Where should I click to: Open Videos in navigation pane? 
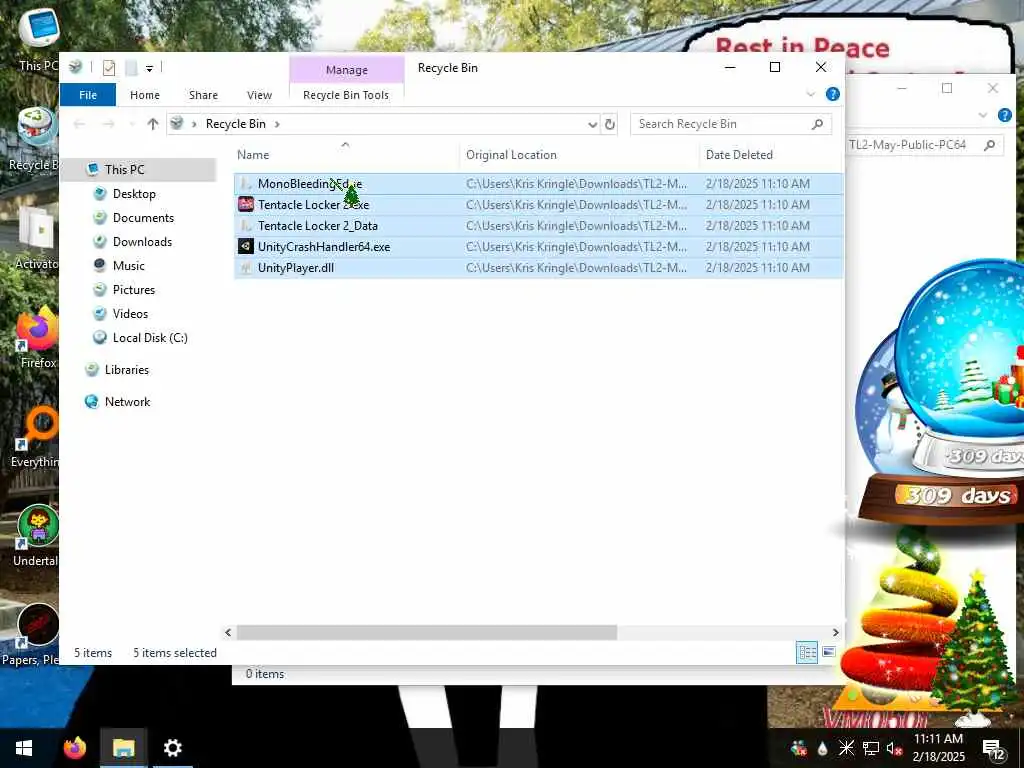tap(130, 314)
